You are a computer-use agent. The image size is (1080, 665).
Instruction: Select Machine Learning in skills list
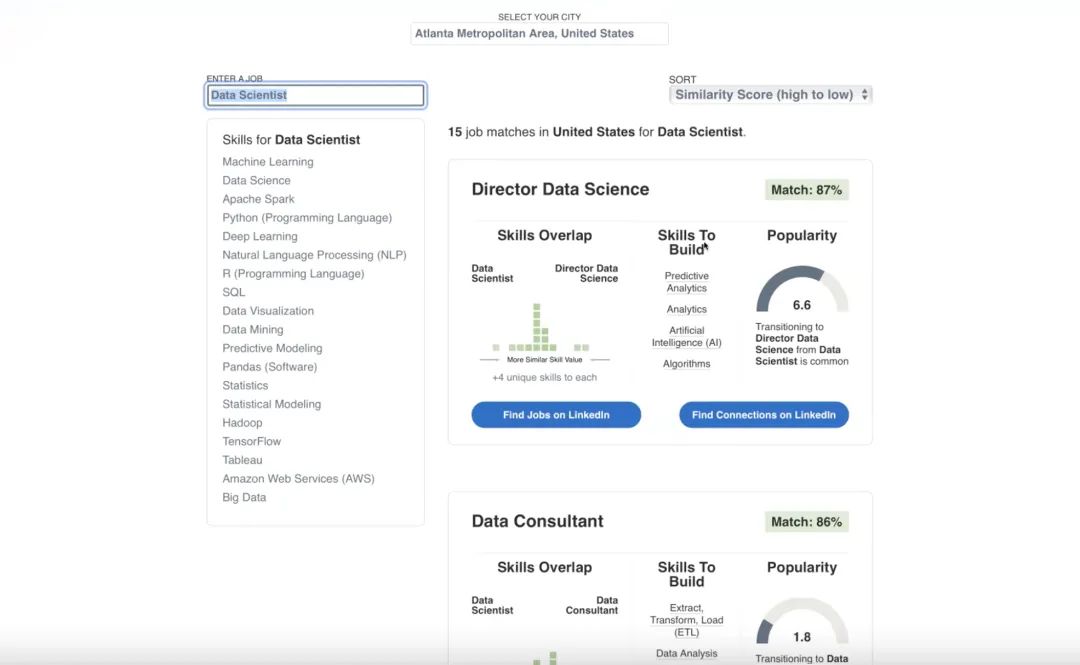coord(267,162)
